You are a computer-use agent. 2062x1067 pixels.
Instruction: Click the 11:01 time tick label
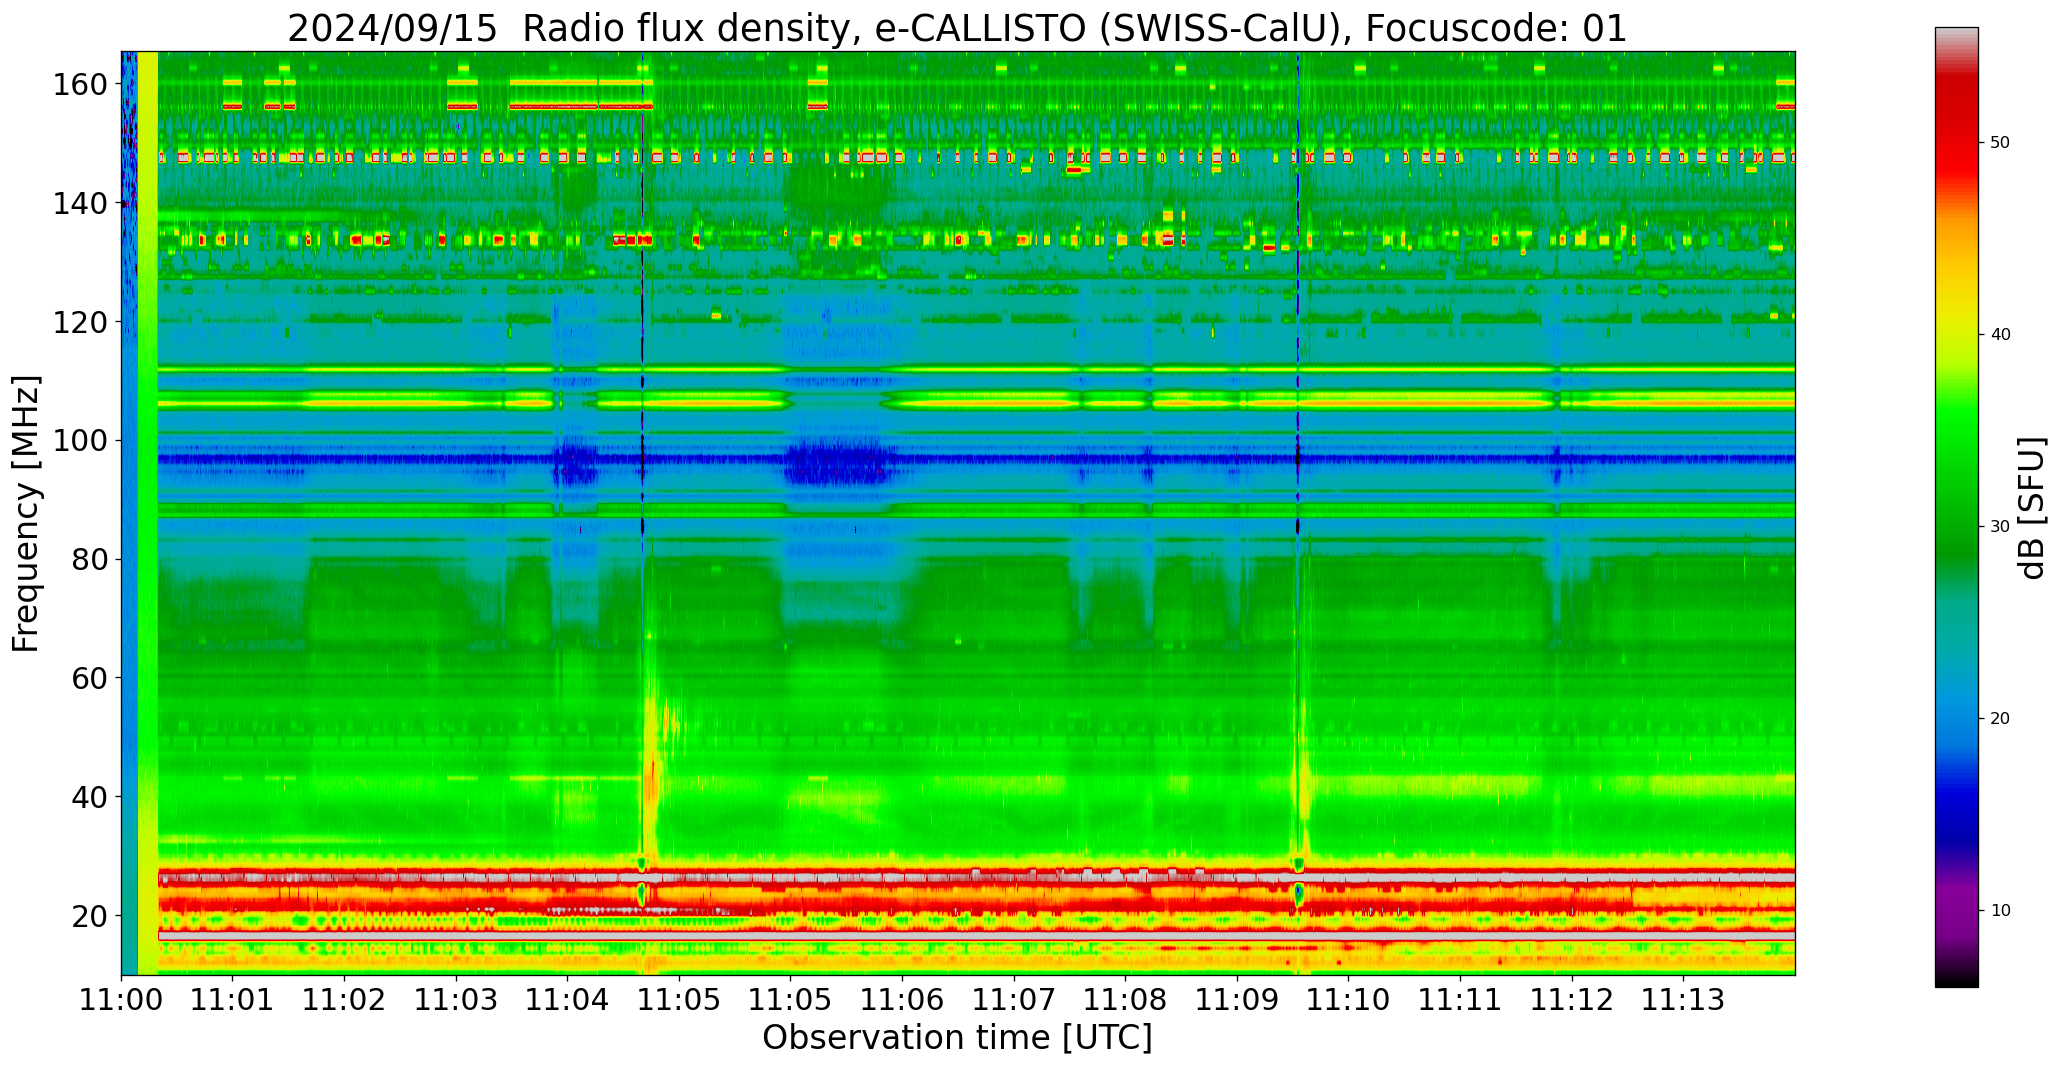[233, 1000]
